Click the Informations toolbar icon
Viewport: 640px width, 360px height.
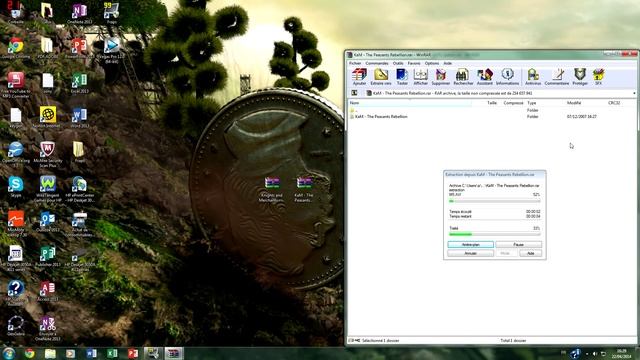pyautogui.click(x=507, y=77)
